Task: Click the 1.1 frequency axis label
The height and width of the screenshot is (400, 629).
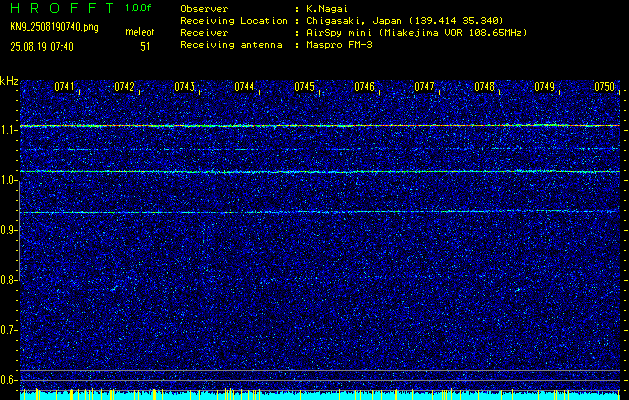Action: point(7,130)
